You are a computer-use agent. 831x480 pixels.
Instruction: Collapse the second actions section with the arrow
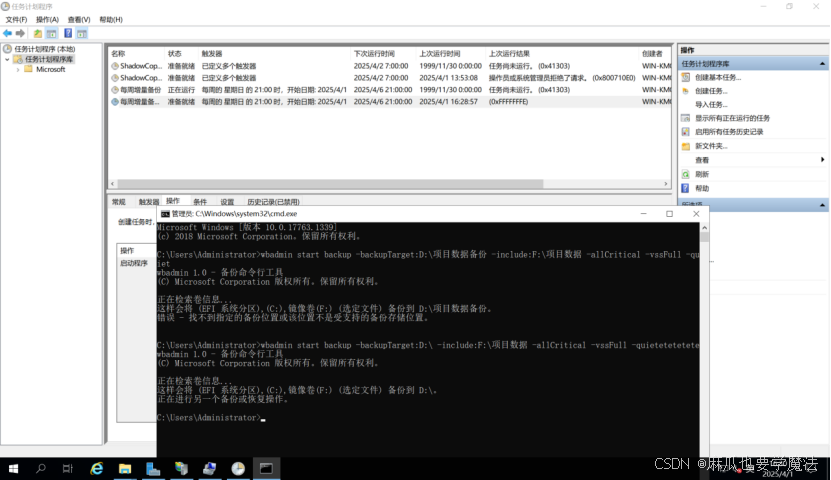pos(822,205)
